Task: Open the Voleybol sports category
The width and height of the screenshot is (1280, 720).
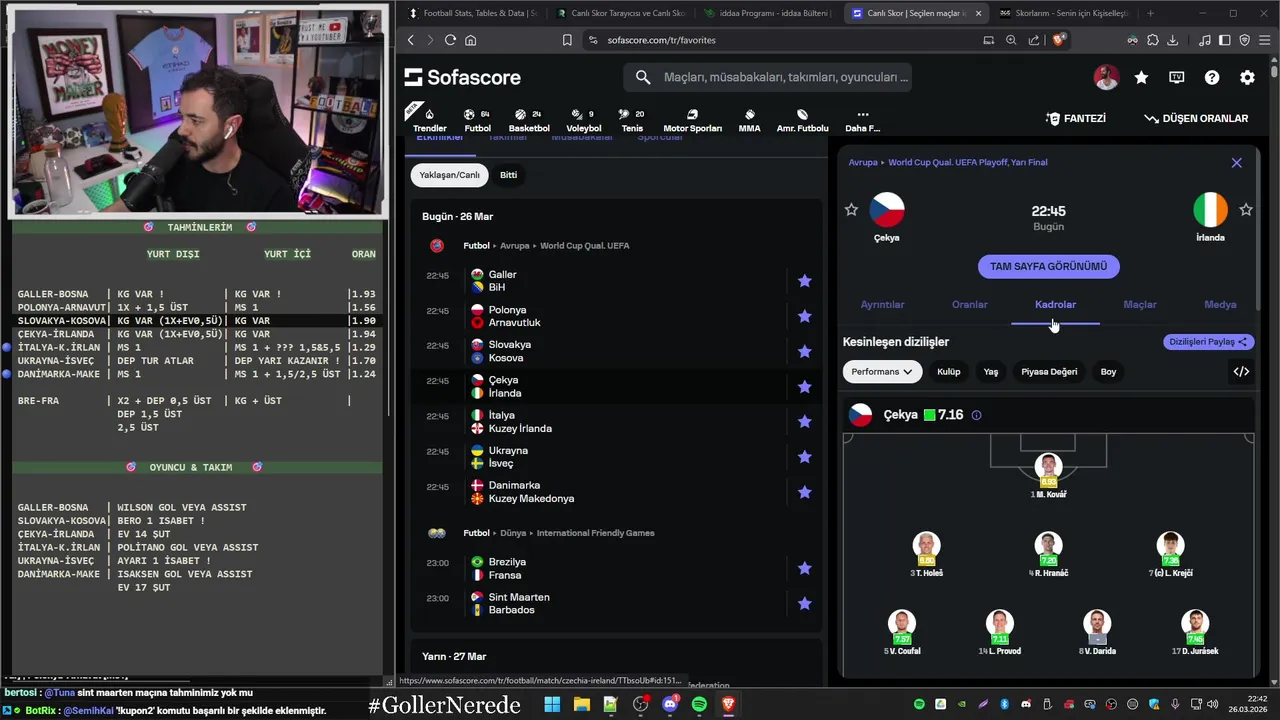Action: coord(583,120)
